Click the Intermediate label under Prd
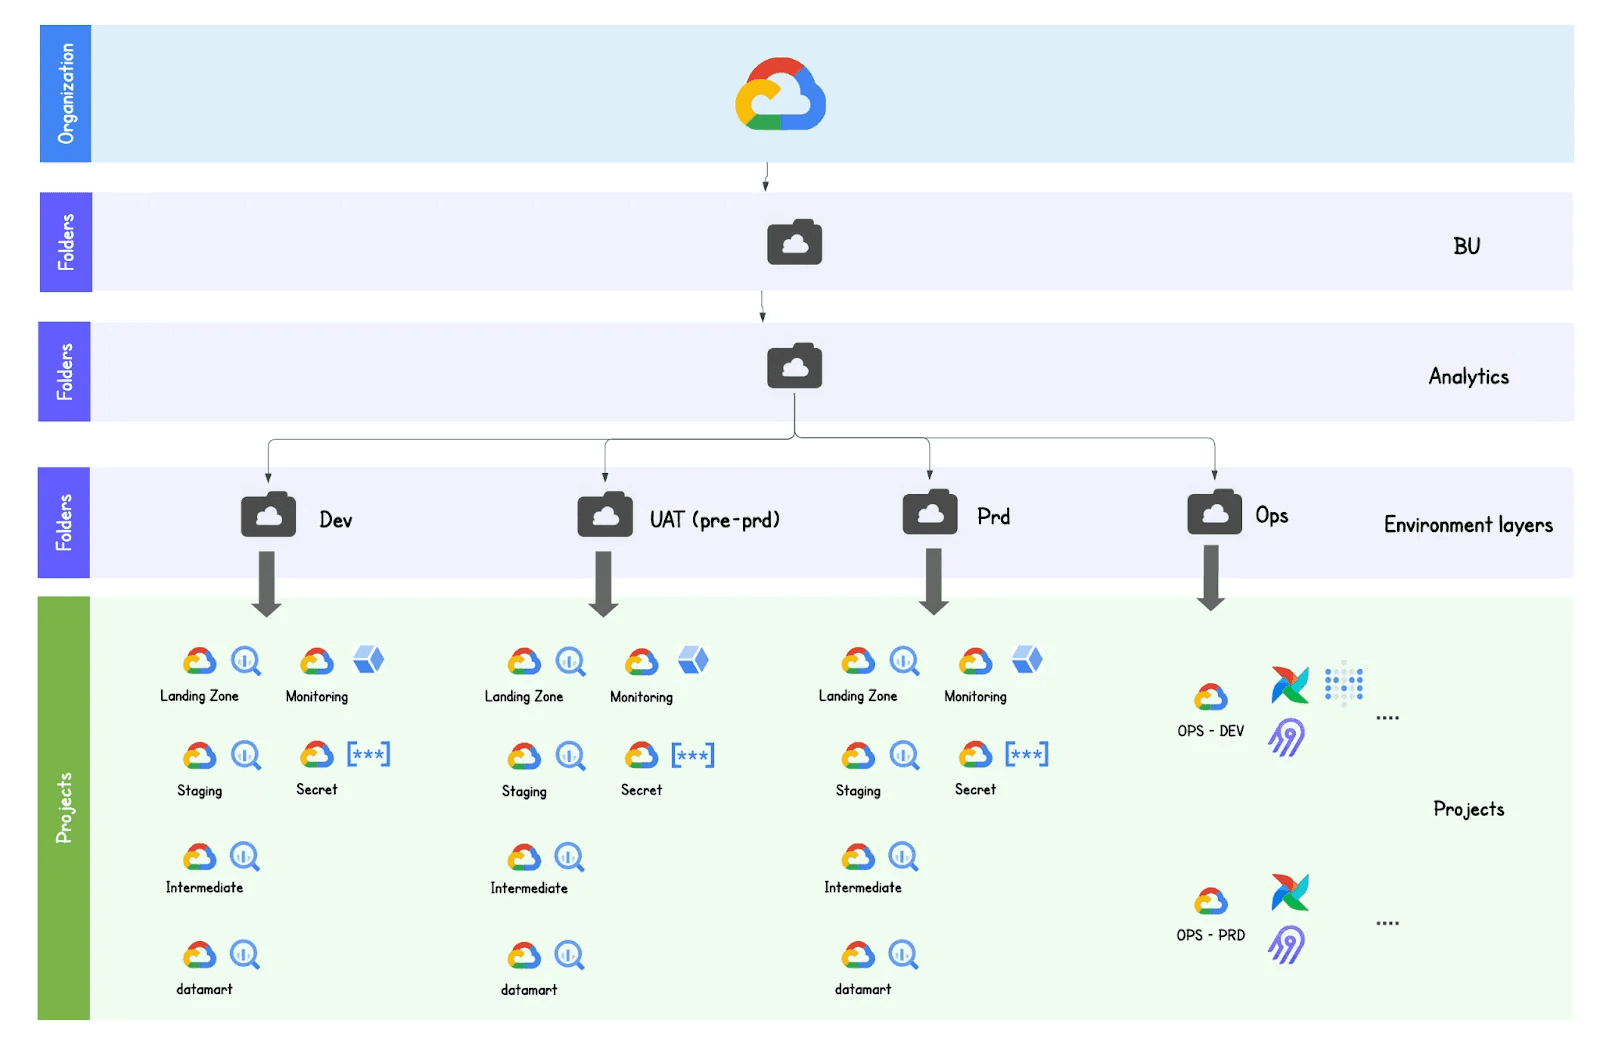This screenshot has width=1600, height=1059. coord(863,887)
